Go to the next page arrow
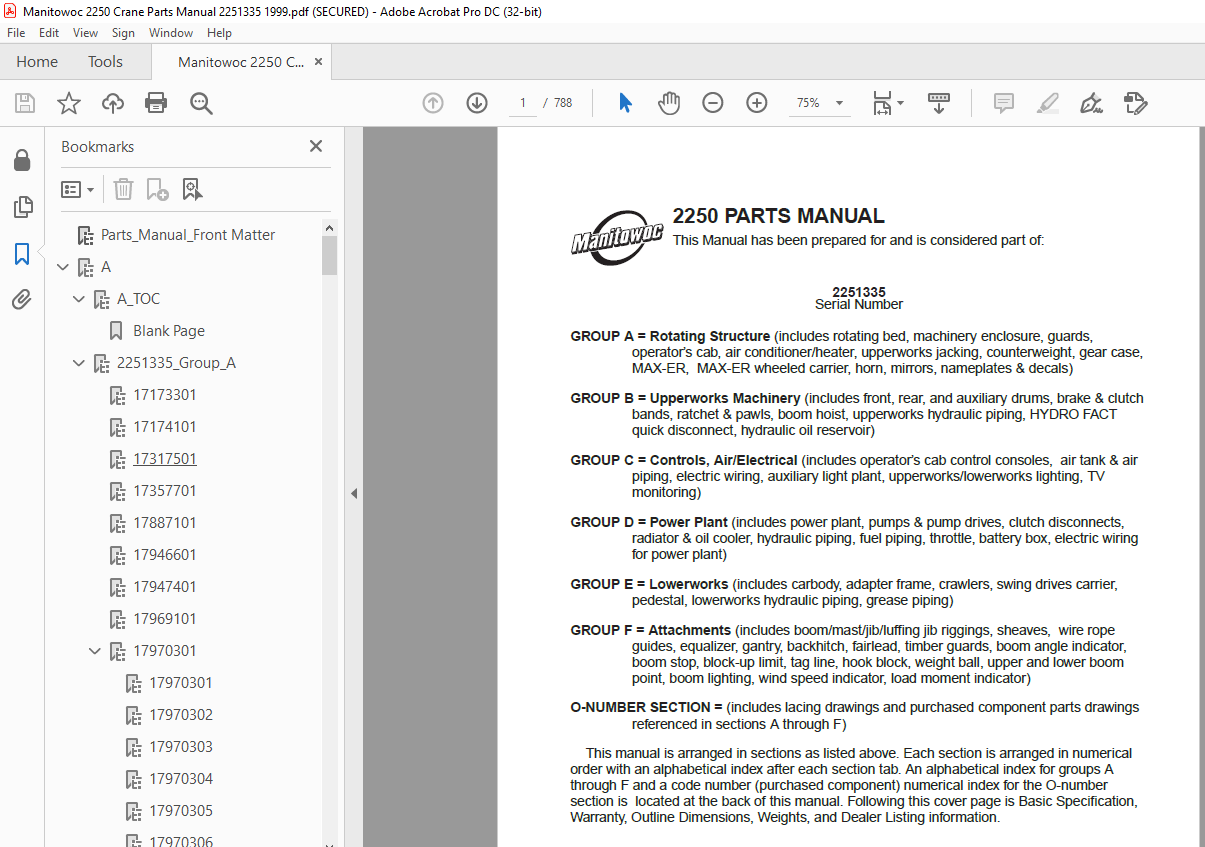The width and height of the screenshot is (1205, 847). pos(477,103)
